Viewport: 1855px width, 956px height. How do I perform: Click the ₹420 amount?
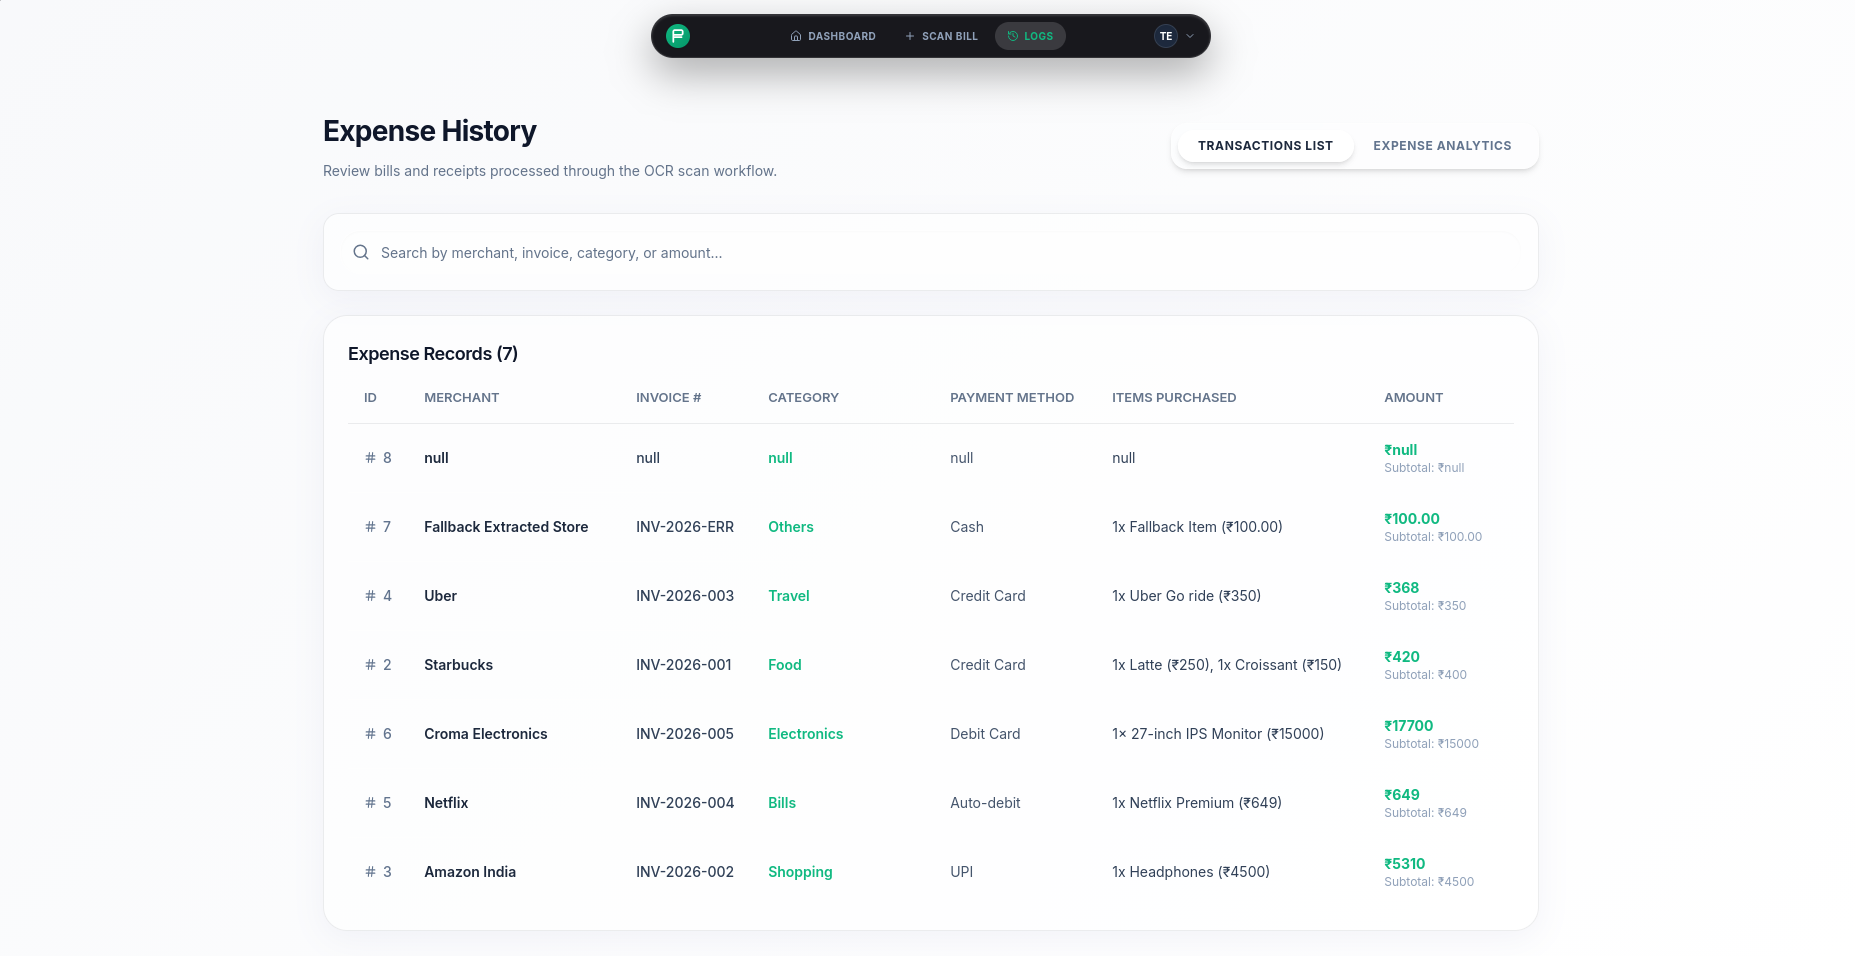(x=1402, y=657)
